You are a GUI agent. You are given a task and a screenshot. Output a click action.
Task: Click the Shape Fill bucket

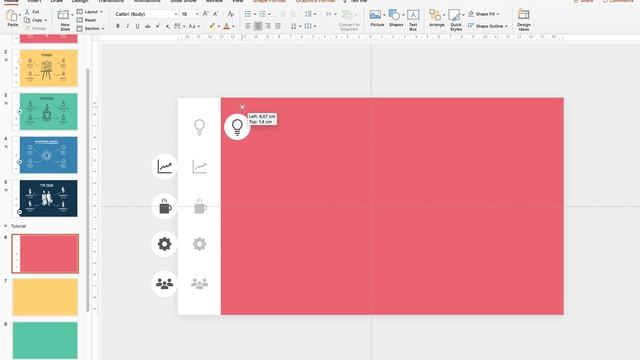pos(471,14)
